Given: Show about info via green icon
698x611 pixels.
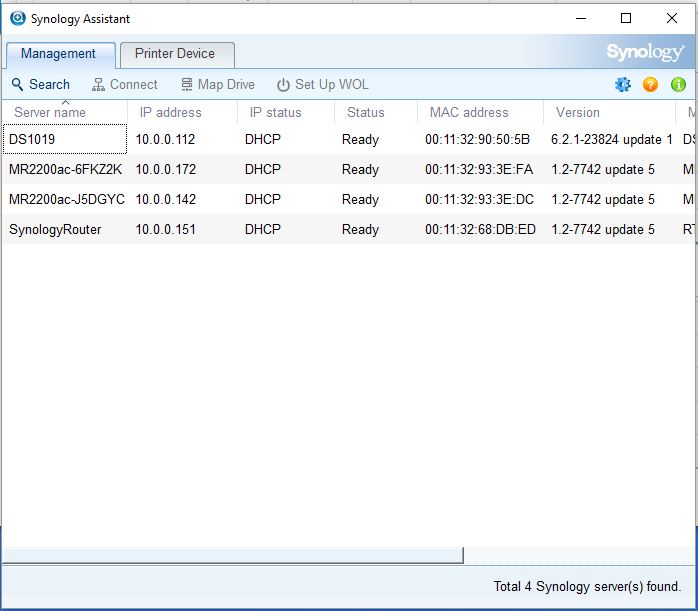Looking at the screenshot, I should coord(678,84).
